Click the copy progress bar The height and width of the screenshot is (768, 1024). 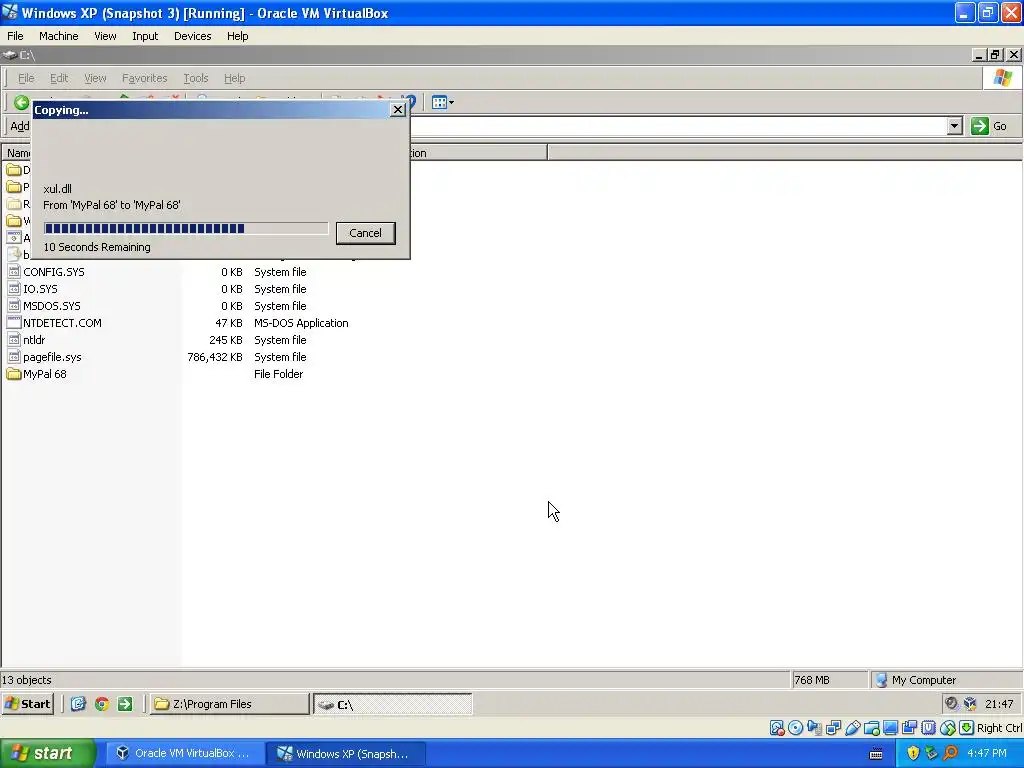pyautogui.click(x=186, y=228)
